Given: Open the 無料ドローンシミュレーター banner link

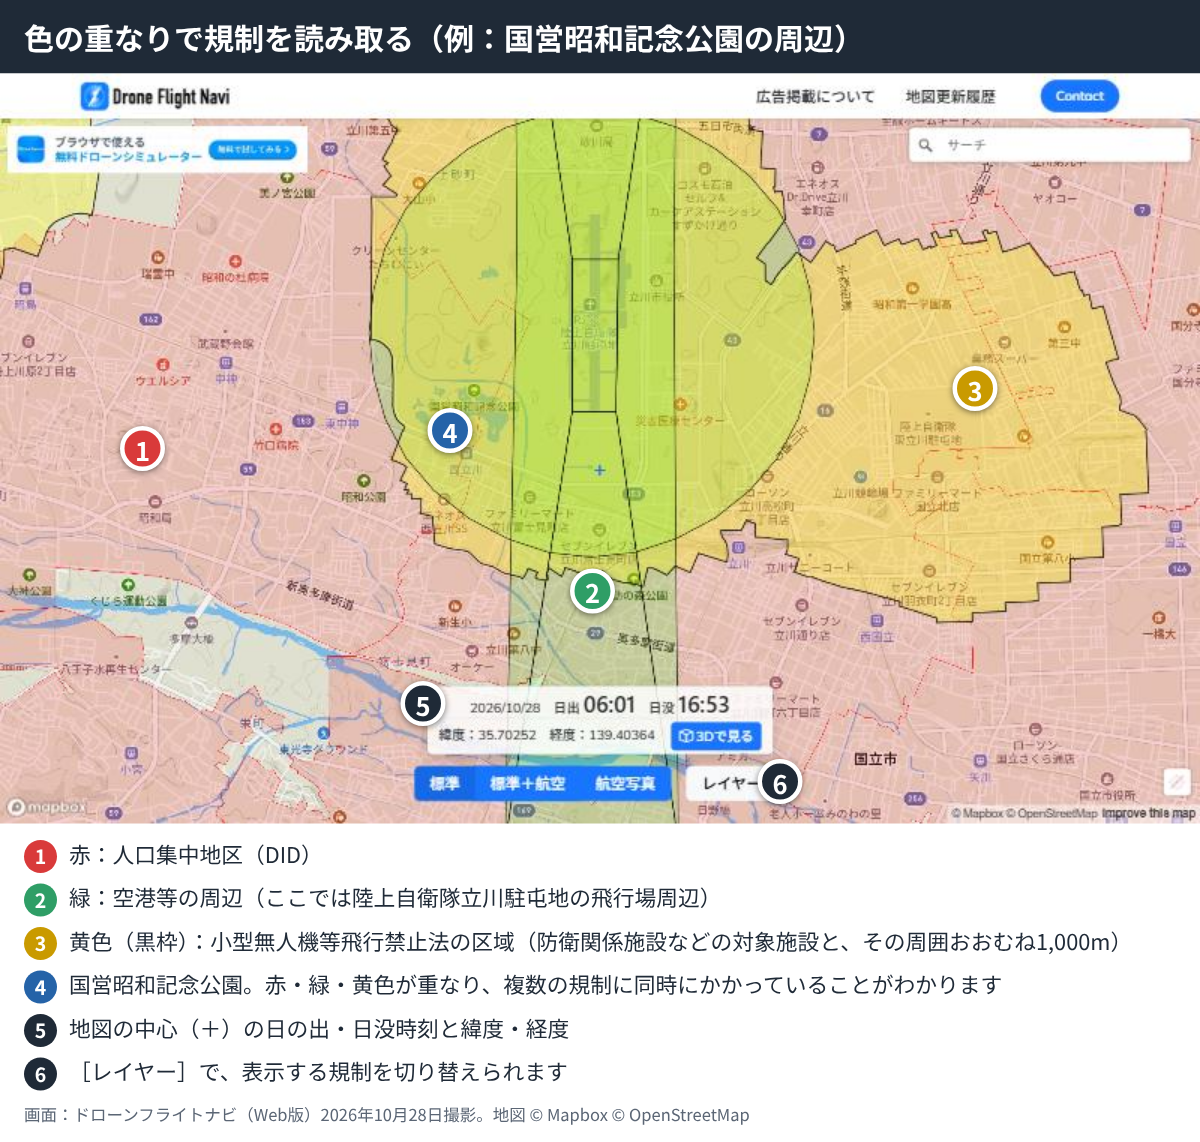Looking at the screenshot, I should point(128,157).
